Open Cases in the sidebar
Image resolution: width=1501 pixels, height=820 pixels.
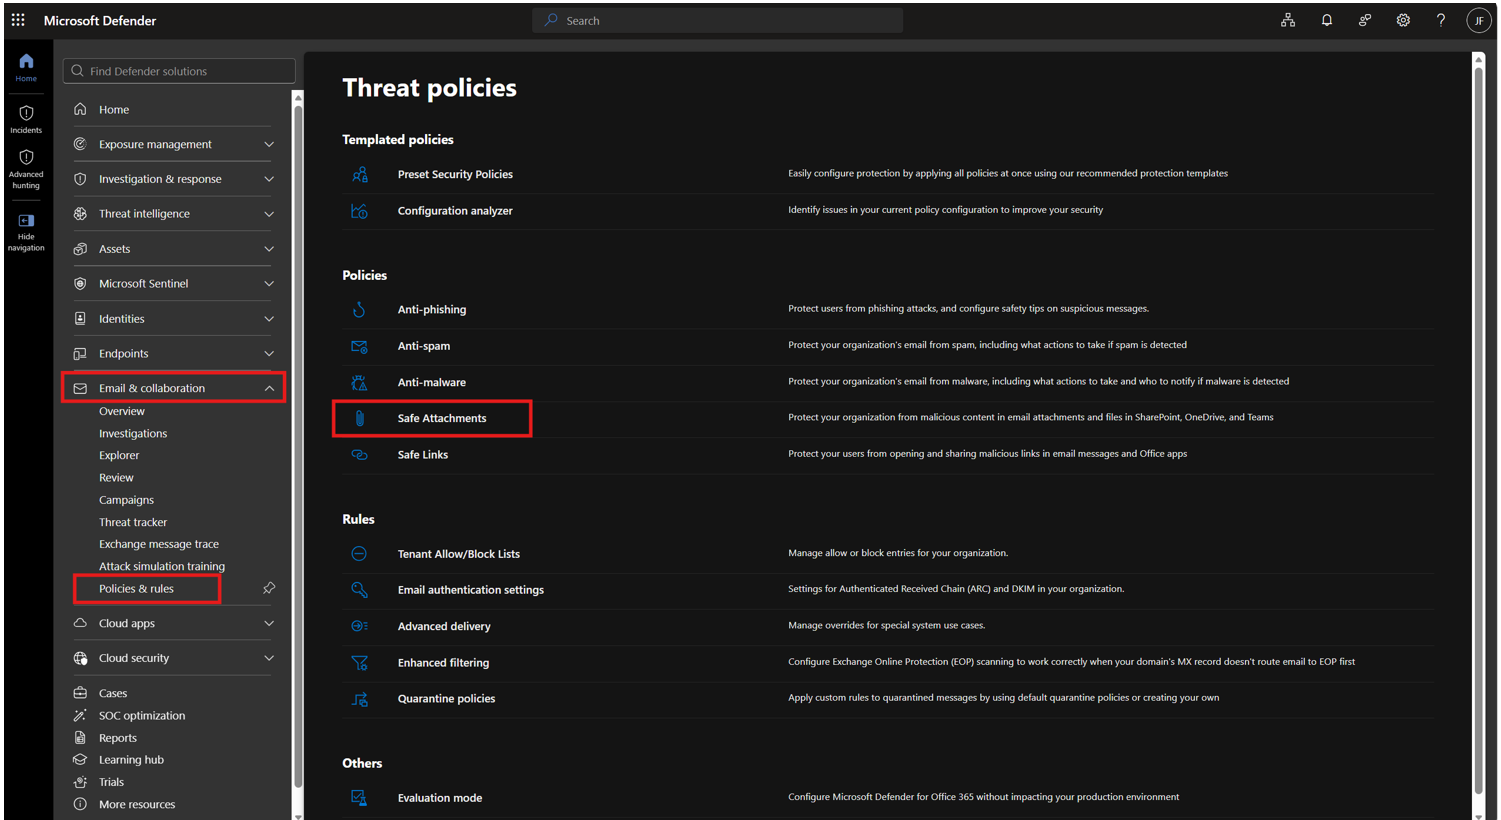[x=113, y=693]
